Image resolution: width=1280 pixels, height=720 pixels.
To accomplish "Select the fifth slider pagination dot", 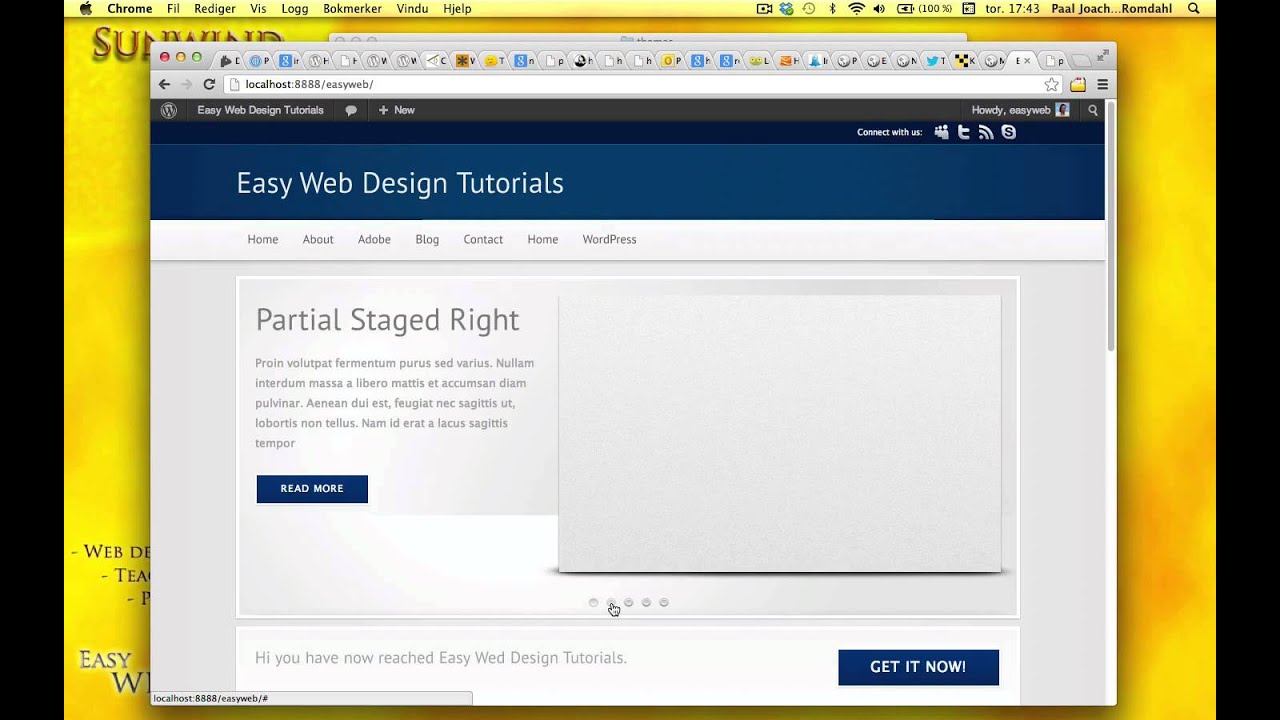I will coord(663,602).
